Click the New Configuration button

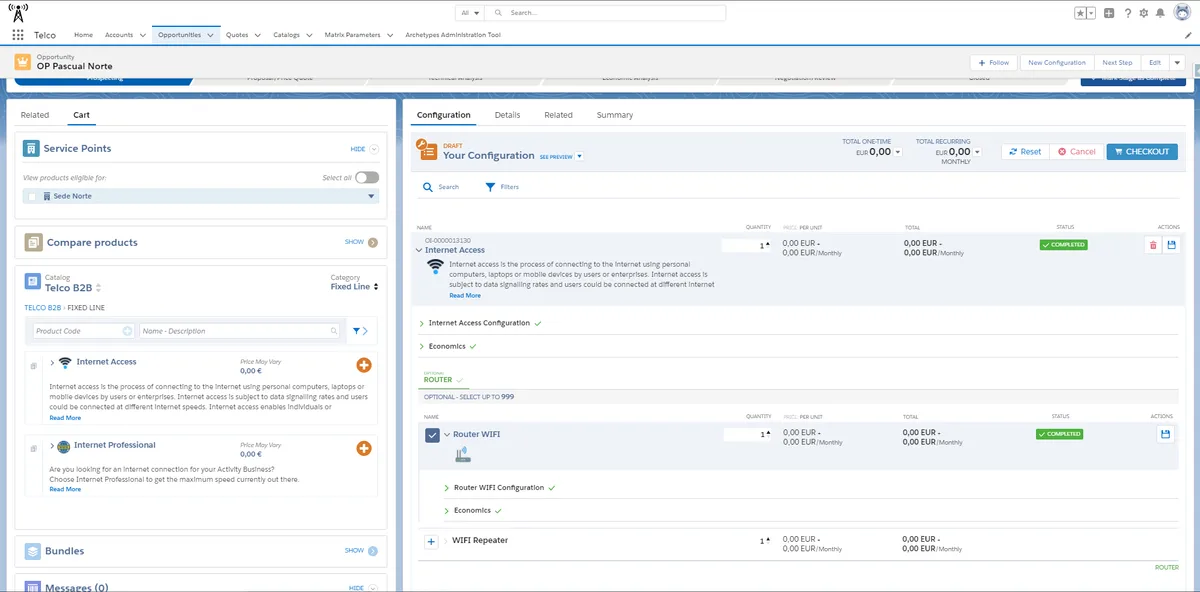(x=1057, y=62)
